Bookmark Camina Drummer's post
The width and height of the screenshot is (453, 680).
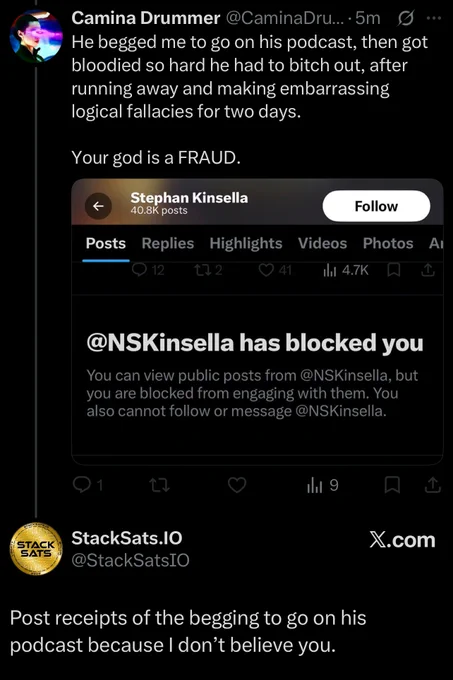click(392, 485)
